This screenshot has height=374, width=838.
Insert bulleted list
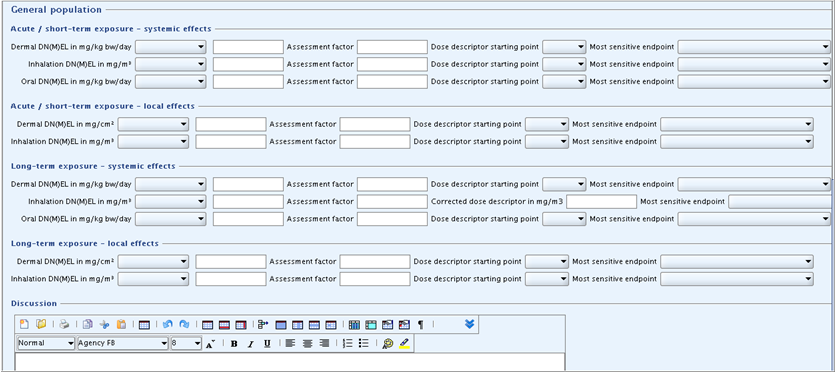(364, 344)
